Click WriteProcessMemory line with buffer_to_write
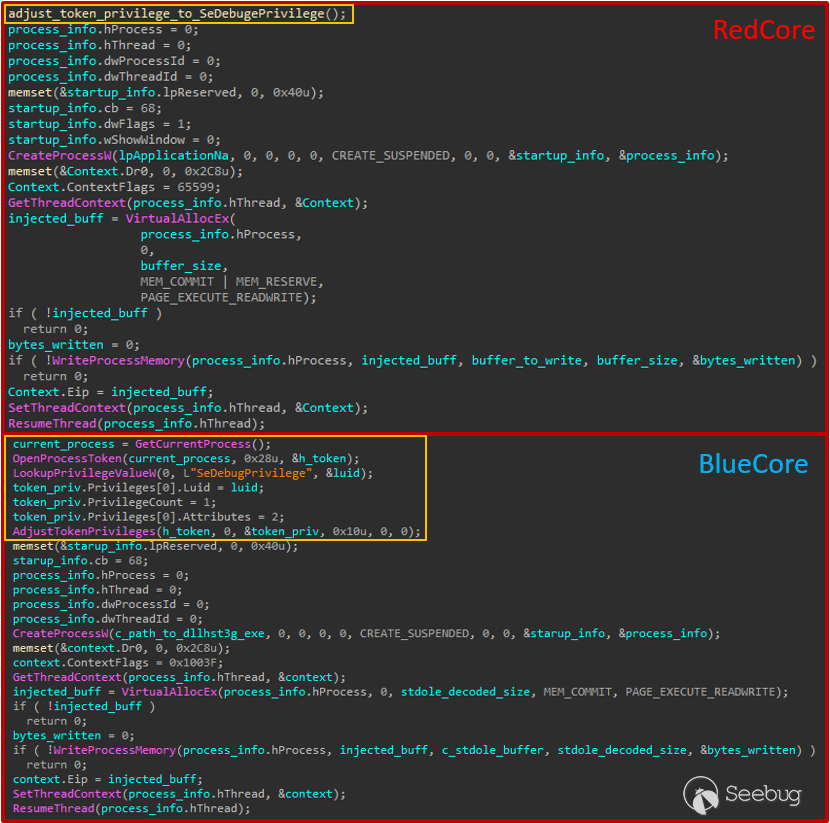Viewport: 830px width, 823px height. coord(412,361)
